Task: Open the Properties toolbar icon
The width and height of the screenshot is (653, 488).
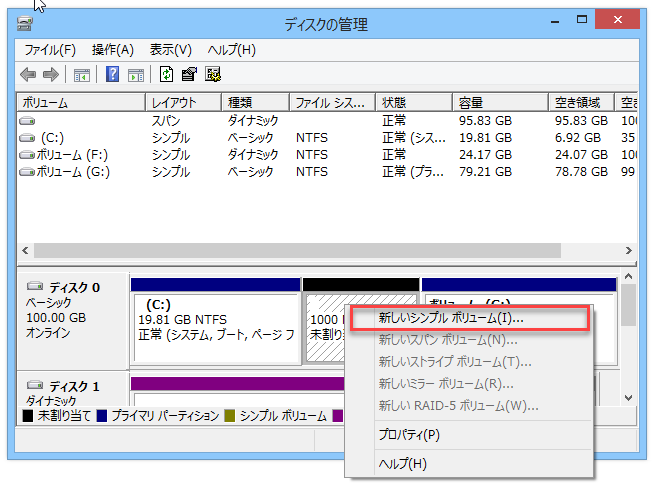Action: pos(189,75)
